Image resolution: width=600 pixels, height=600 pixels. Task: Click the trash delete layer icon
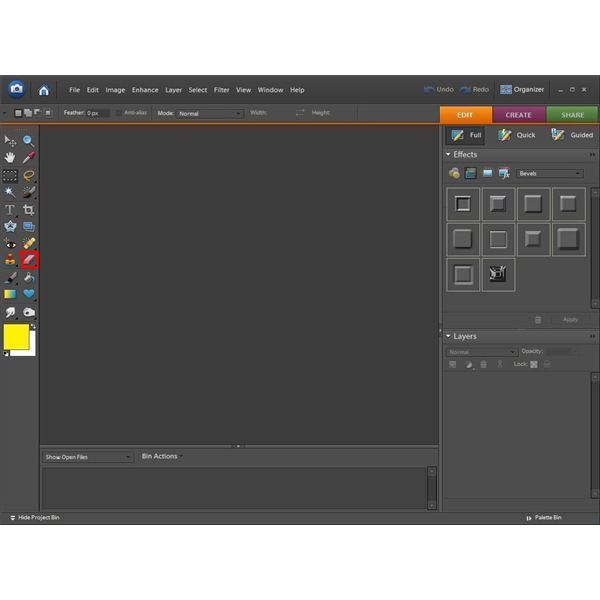point(484,364)
